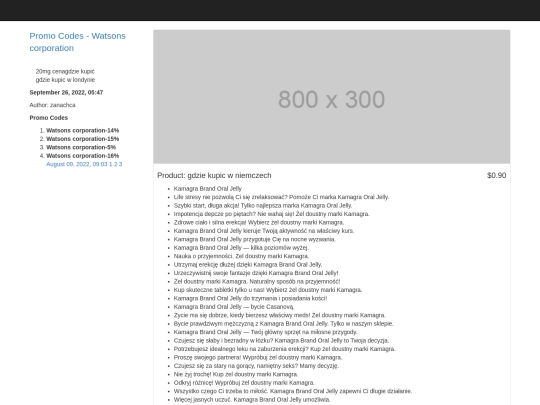Viewport: 540px width, 405px height.
Task: Click the line ending 'bycie Casanovą.'
Action: point(234,307)
